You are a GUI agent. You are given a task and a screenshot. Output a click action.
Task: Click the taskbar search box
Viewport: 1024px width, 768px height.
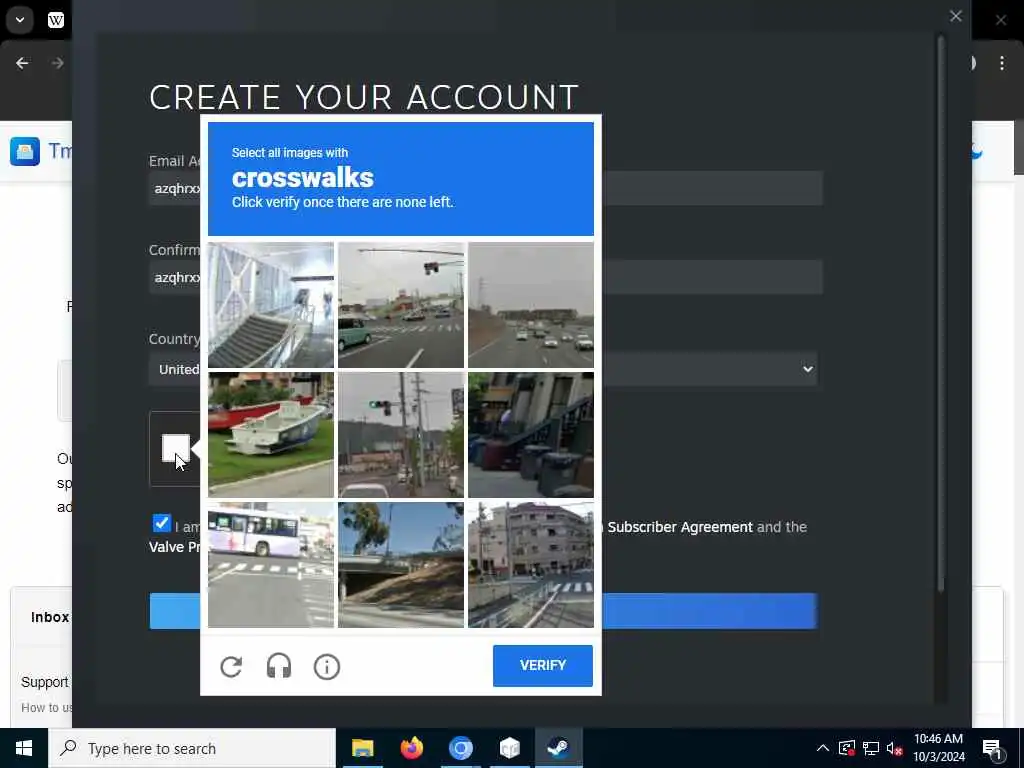(x=192, y=748)
